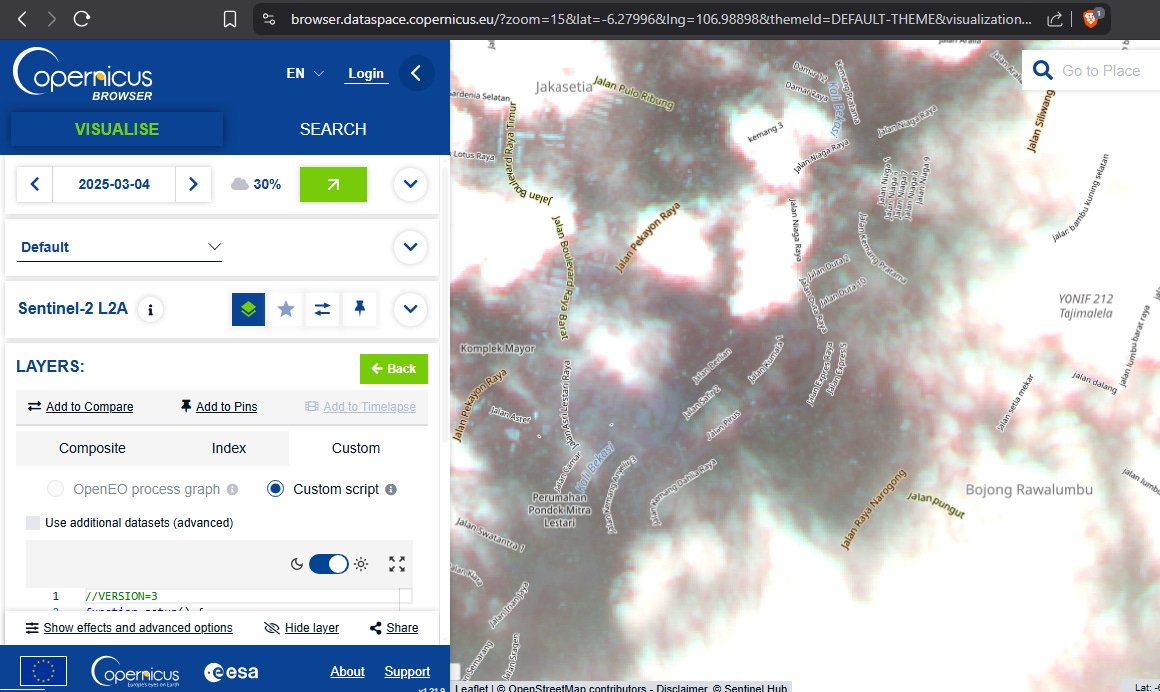Screen dimensions: 1160x692
Task: Open the EN language dropdown
Action: point(305,73)
